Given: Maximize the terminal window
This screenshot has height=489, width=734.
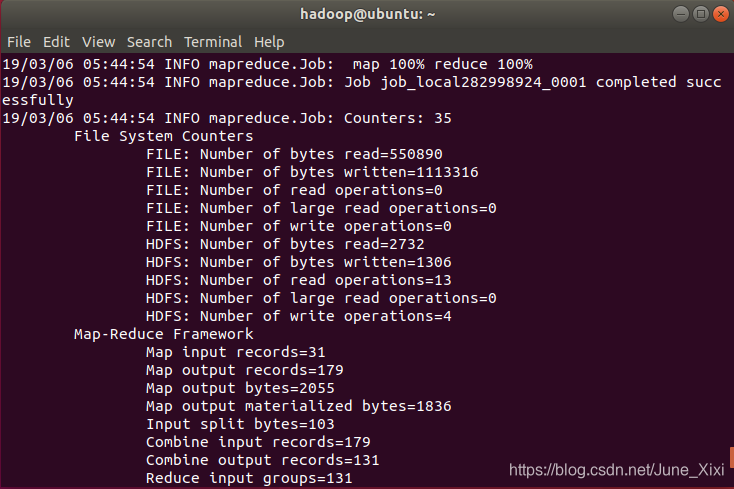Looking at the screenshot, I should click(701, 14).
